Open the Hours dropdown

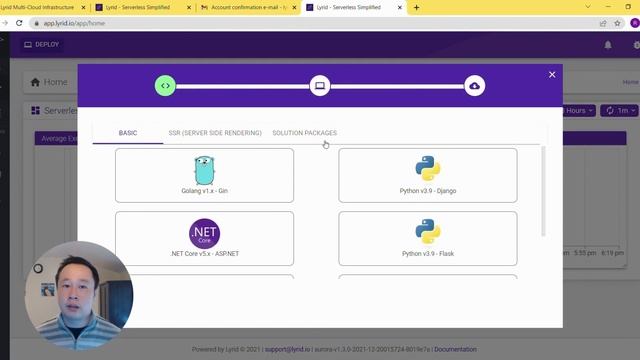pyautogui.click(x=579, y=111)
